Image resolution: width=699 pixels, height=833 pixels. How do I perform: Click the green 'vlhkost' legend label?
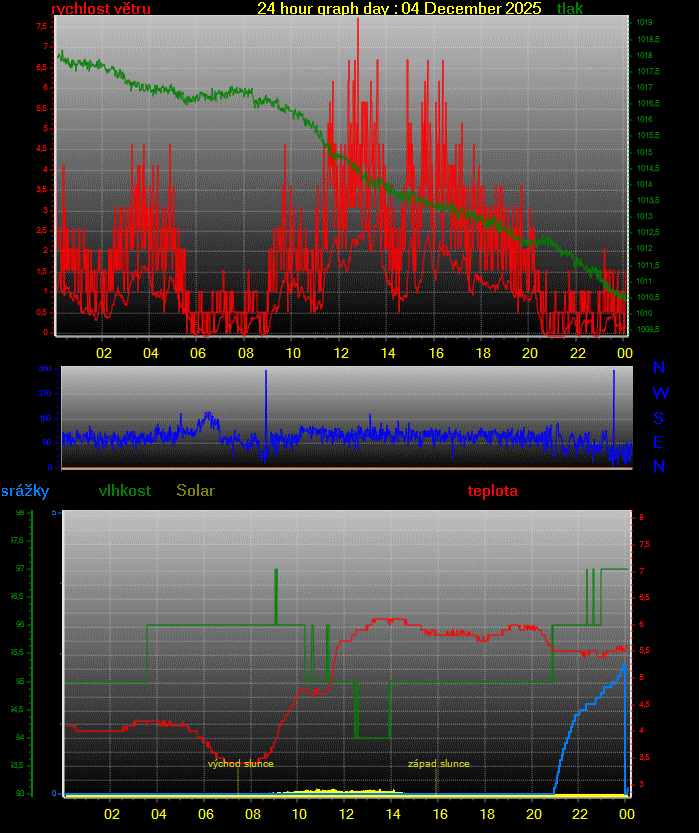[125, 491]
